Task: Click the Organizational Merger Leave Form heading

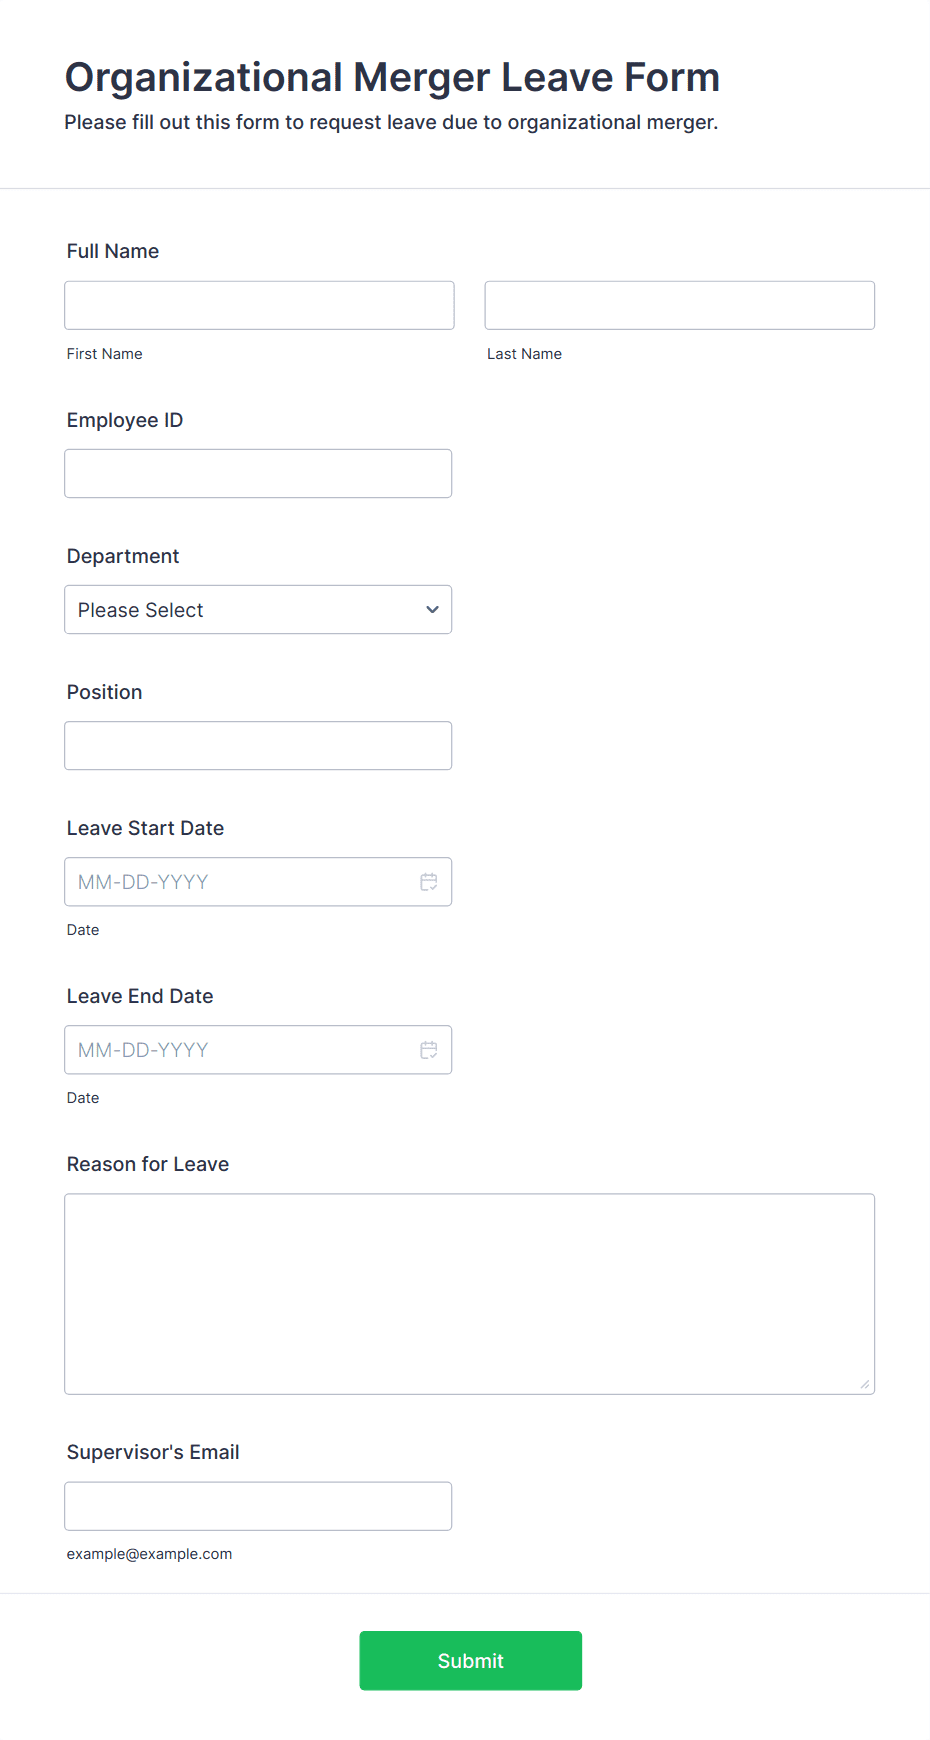Action: (392, 77)
